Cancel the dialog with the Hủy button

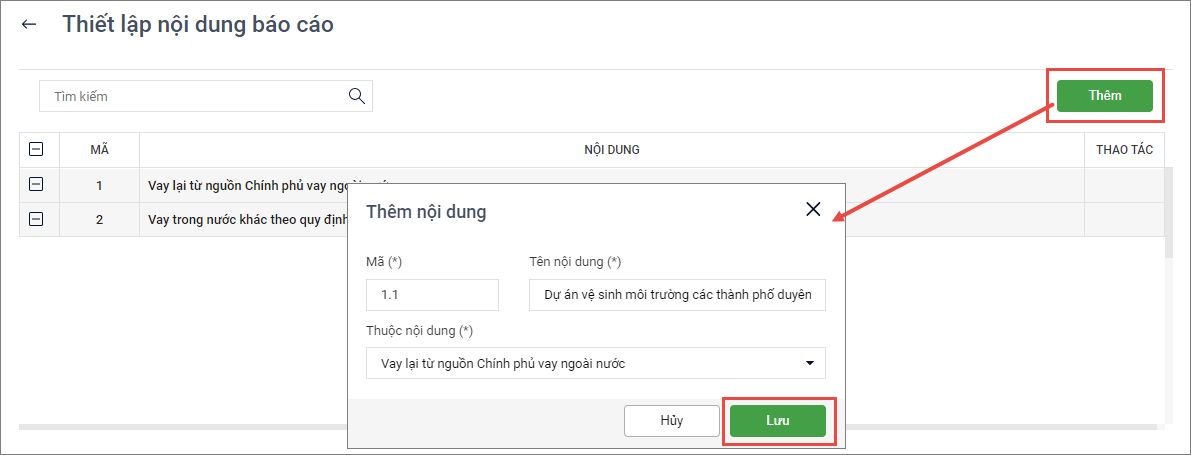coord(671,421)
